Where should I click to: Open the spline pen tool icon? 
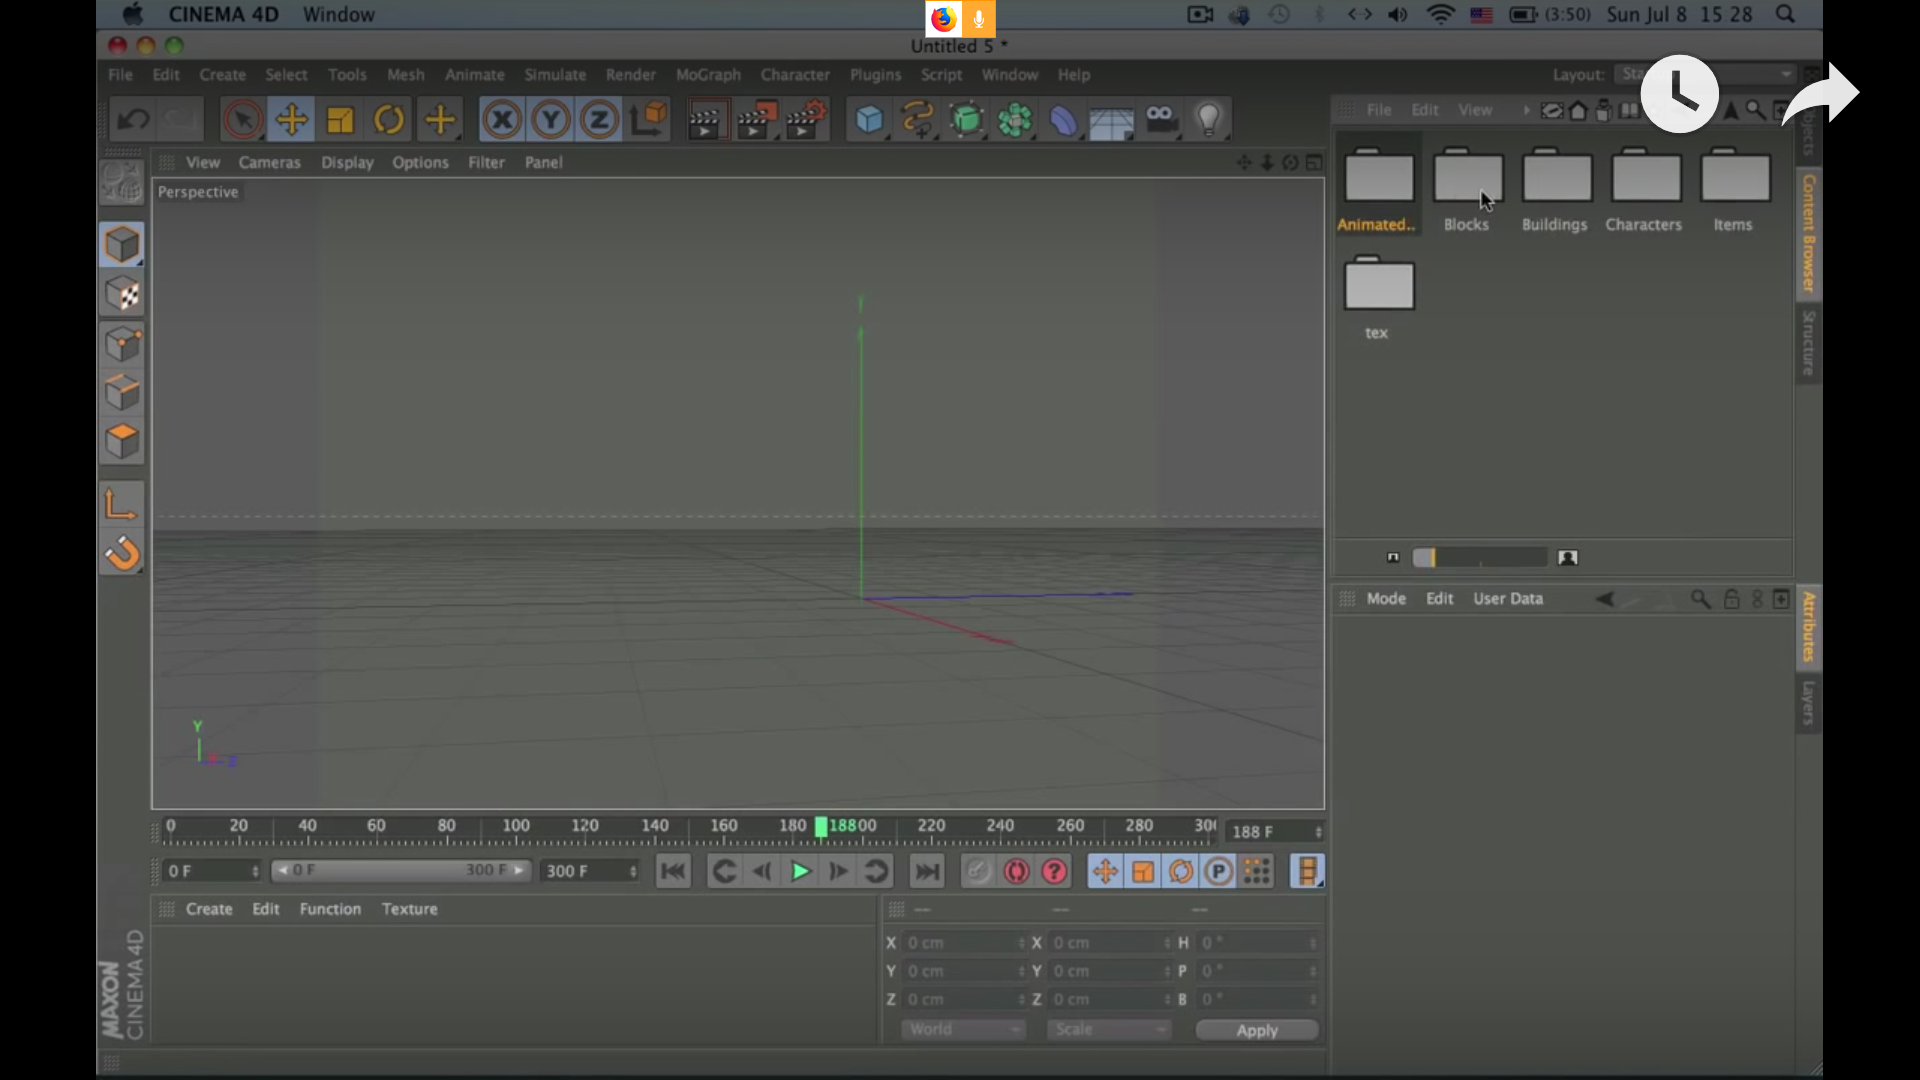coord(917,120)
